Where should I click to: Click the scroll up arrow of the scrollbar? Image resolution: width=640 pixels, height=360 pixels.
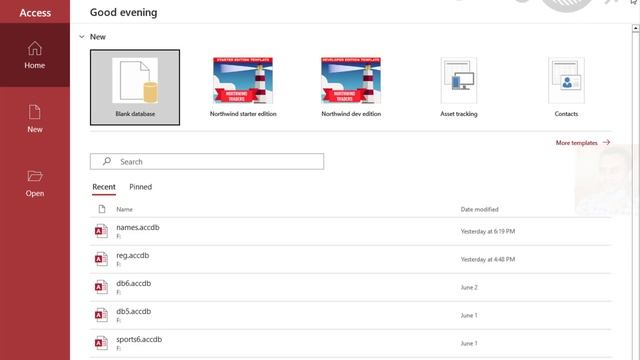point(636,28)
